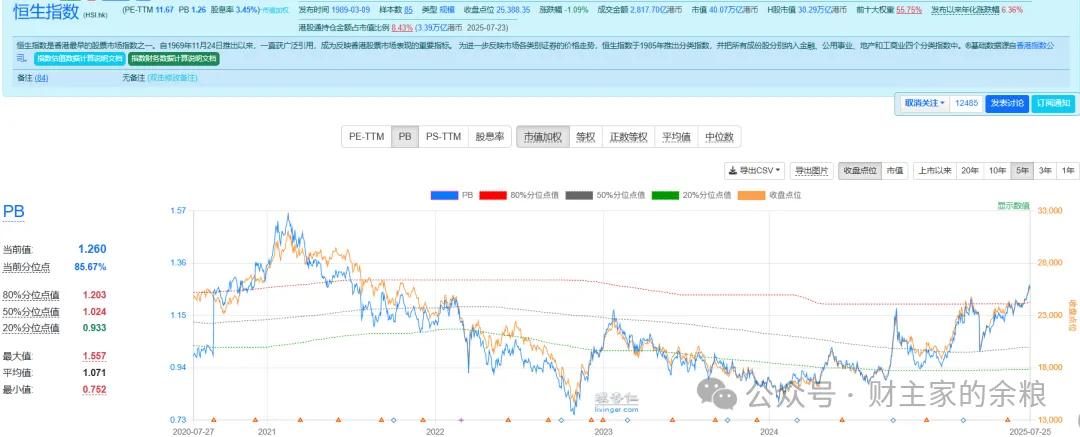This screenshot has height=437, width=1080.
Task: Toggle 收盘点位 overlay on chart
Action: tap(860, 170)
